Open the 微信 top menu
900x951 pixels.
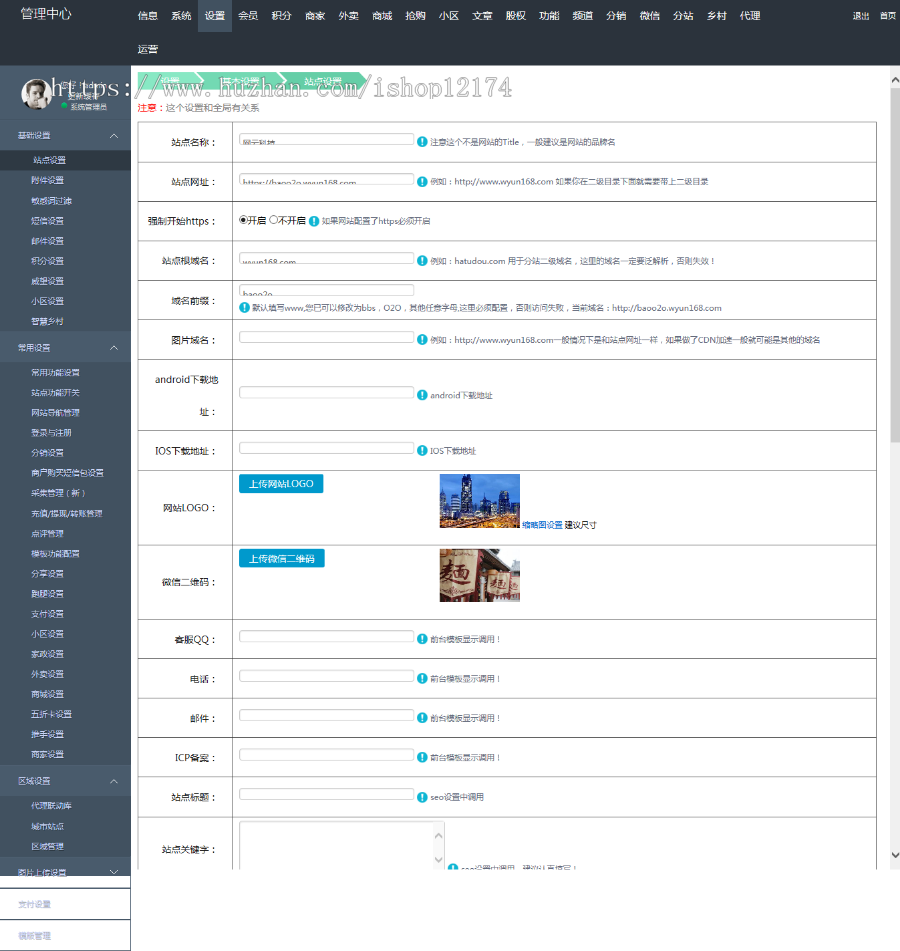pyautogui.click(x=650, y=16)
